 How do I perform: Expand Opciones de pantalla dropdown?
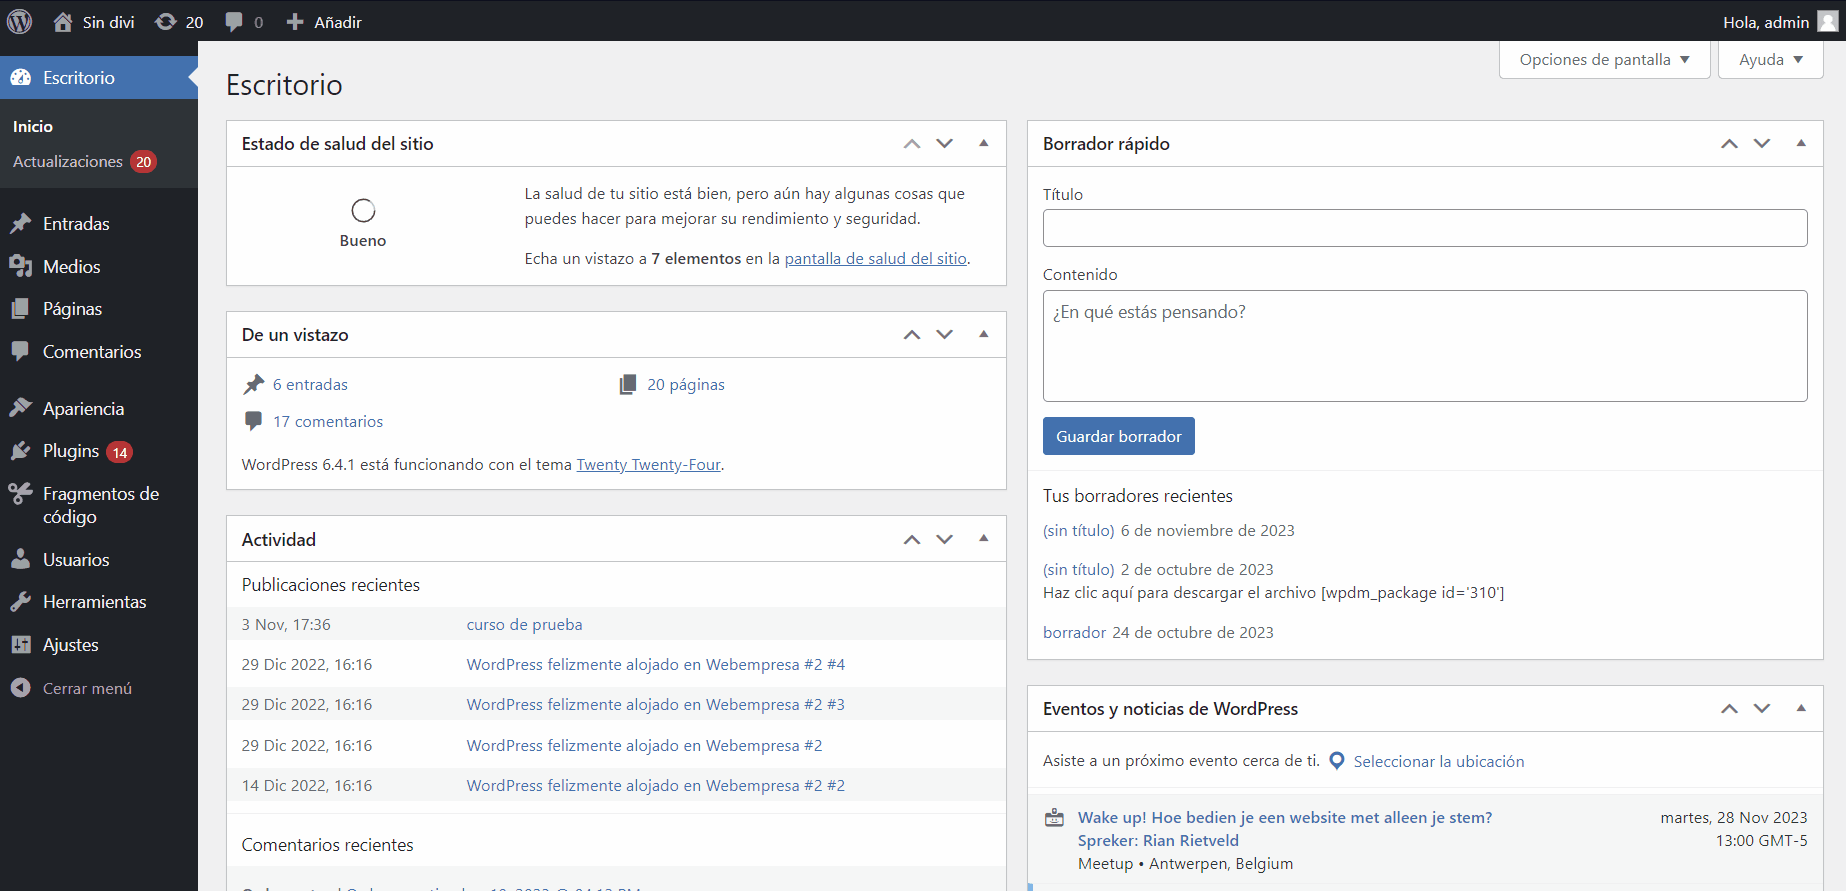[1604, 60]
